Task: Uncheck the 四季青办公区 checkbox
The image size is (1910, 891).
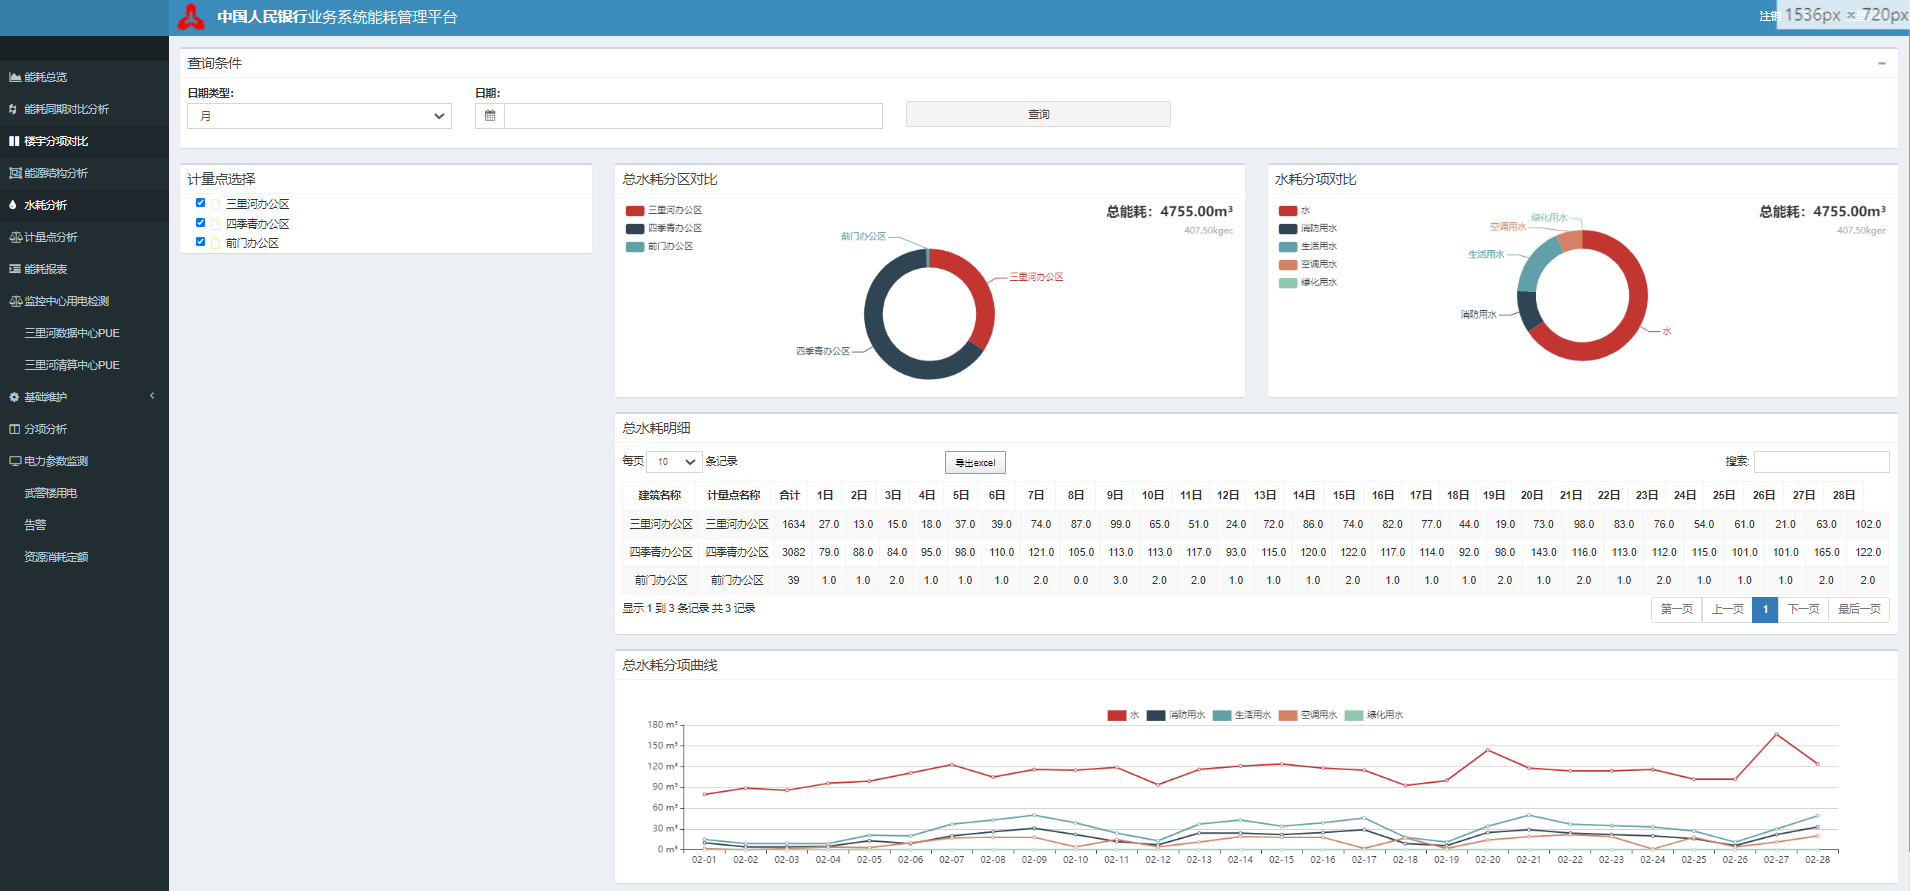Action: [x=200, y=223]
